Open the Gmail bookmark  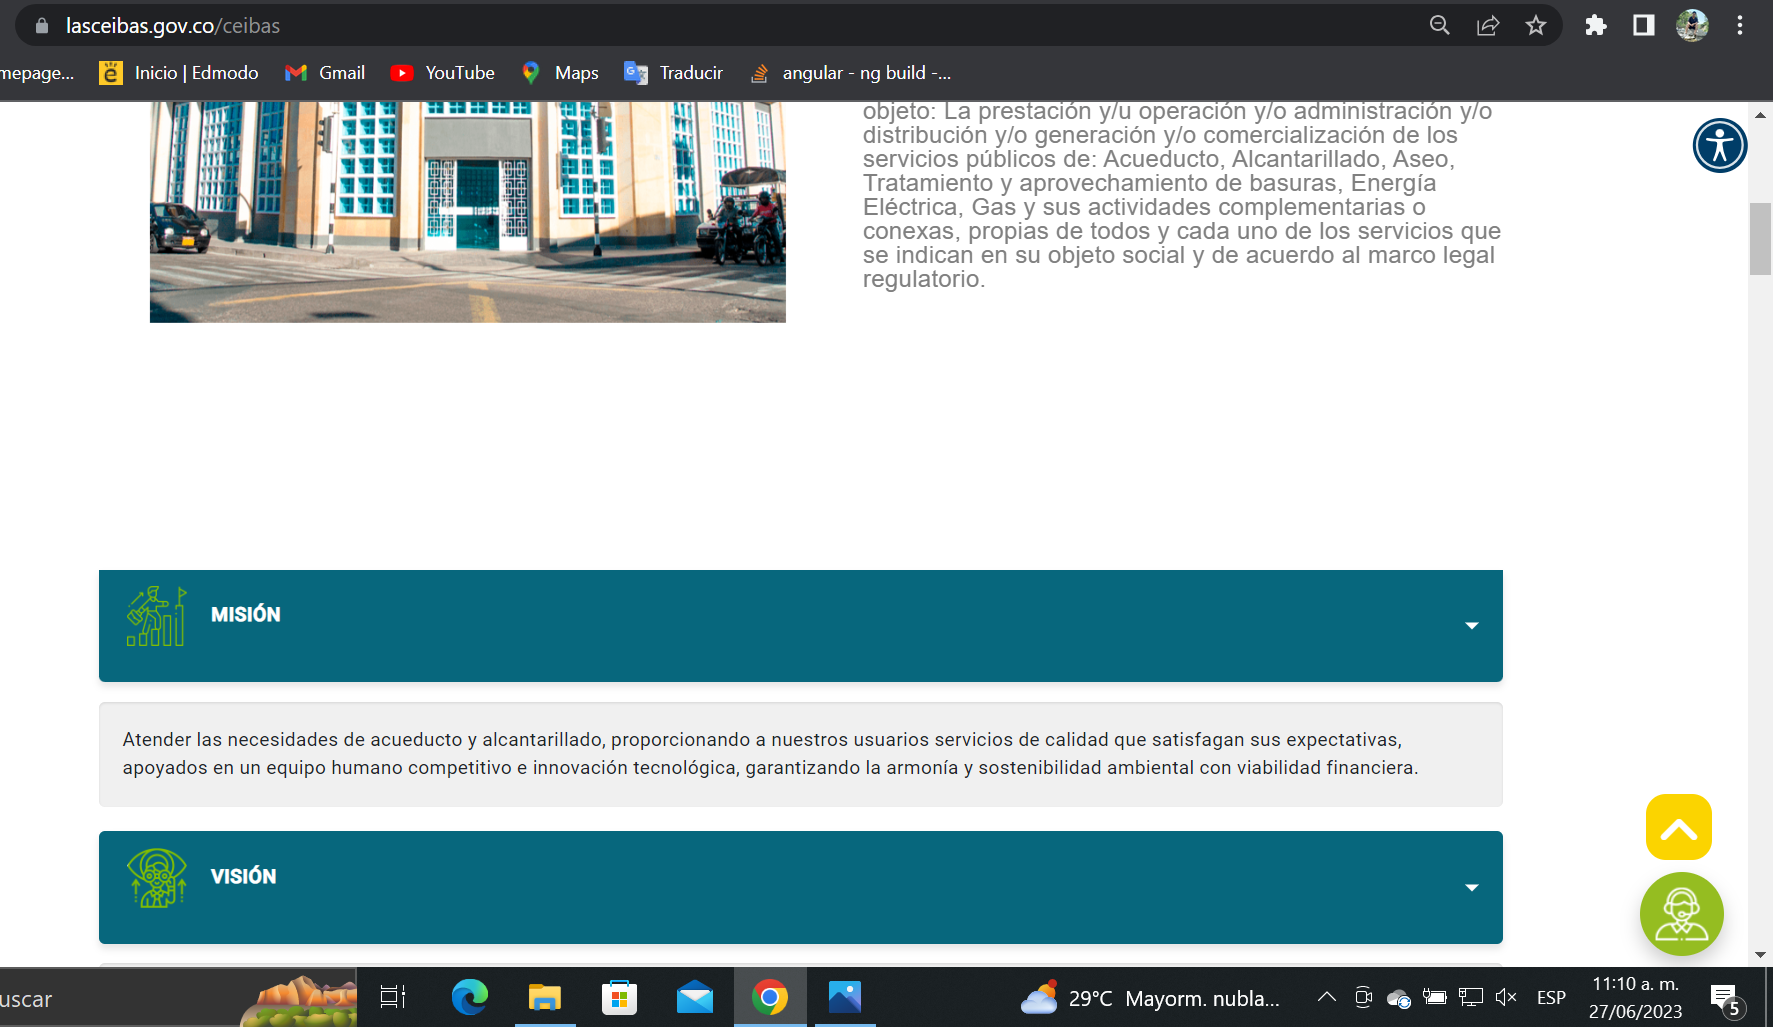[x=325, y=73]
